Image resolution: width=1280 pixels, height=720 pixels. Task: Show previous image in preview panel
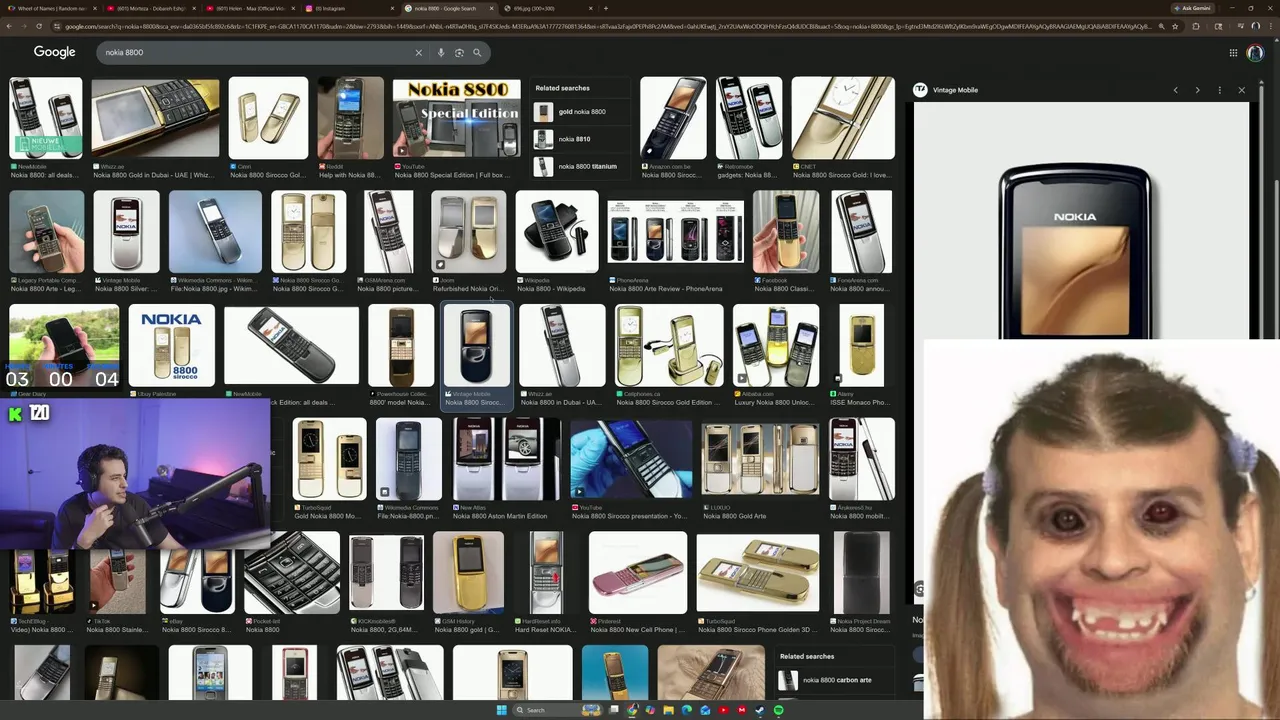point(1175,90)
